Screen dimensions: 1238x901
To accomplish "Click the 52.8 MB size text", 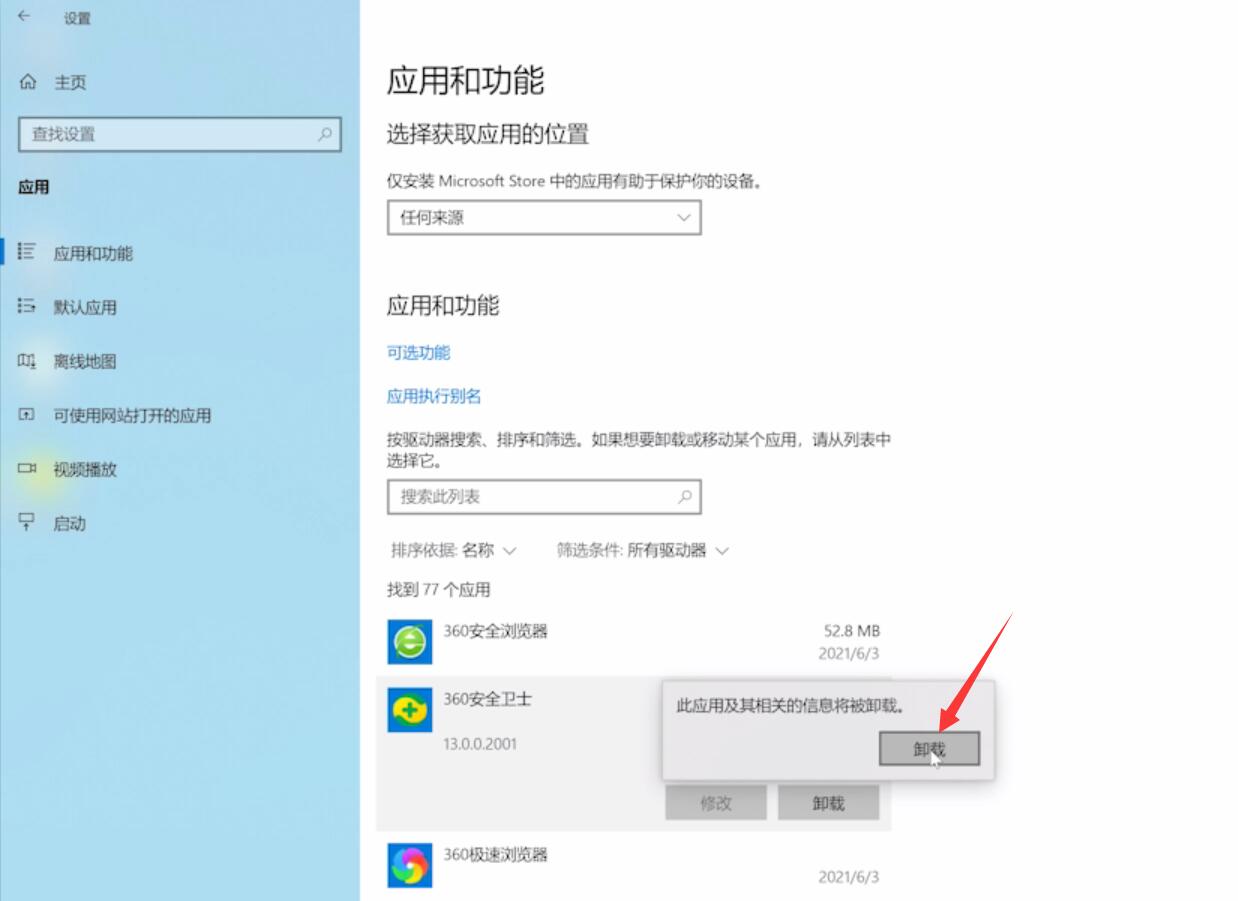I will point(851,630).
